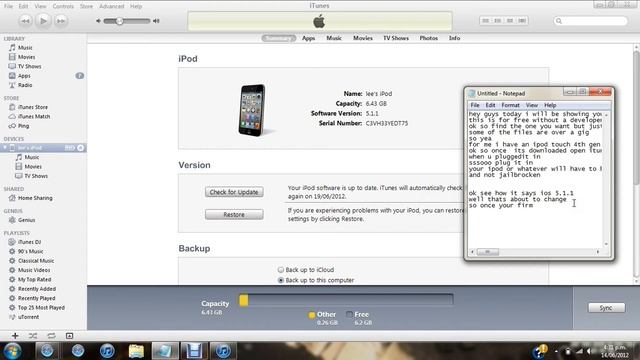Open the Classical Music playlist
Image resolution: width=640 pixels, height=360 pixels.
(36, 261)
